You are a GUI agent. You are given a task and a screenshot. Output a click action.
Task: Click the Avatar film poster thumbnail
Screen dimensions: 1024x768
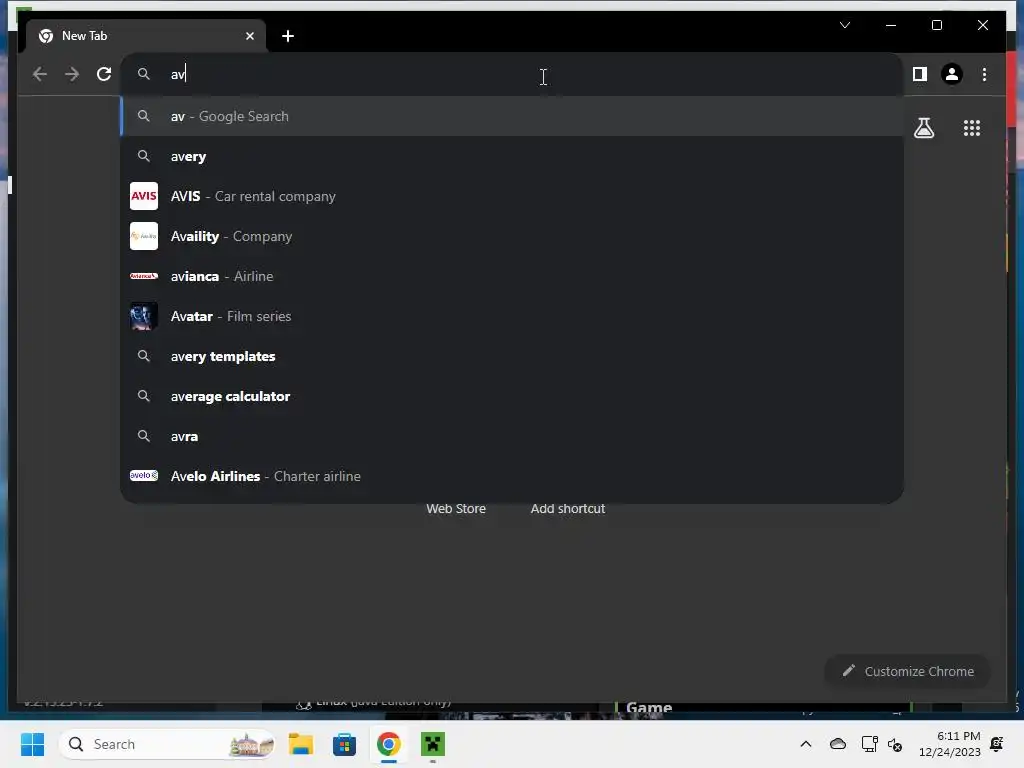click(144, 316)
